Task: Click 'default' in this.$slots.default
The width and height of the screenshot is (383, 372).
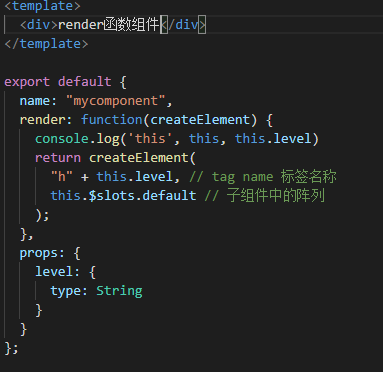Action: pos(169,195)
